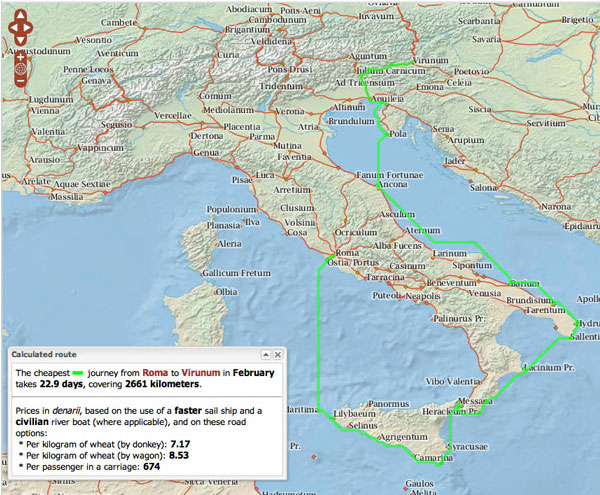Click the Aquileia city label
The height and width of the screenshot is (495, 600).
click(388, 99)
